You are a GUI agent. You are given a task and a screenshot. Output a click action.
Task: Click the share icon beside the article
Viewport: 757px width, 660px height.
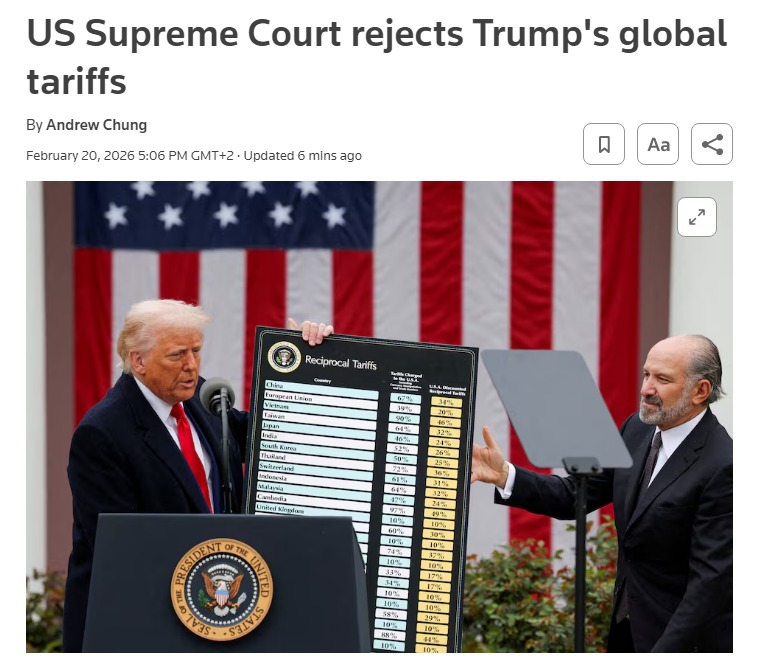click(x=712, y=144)
